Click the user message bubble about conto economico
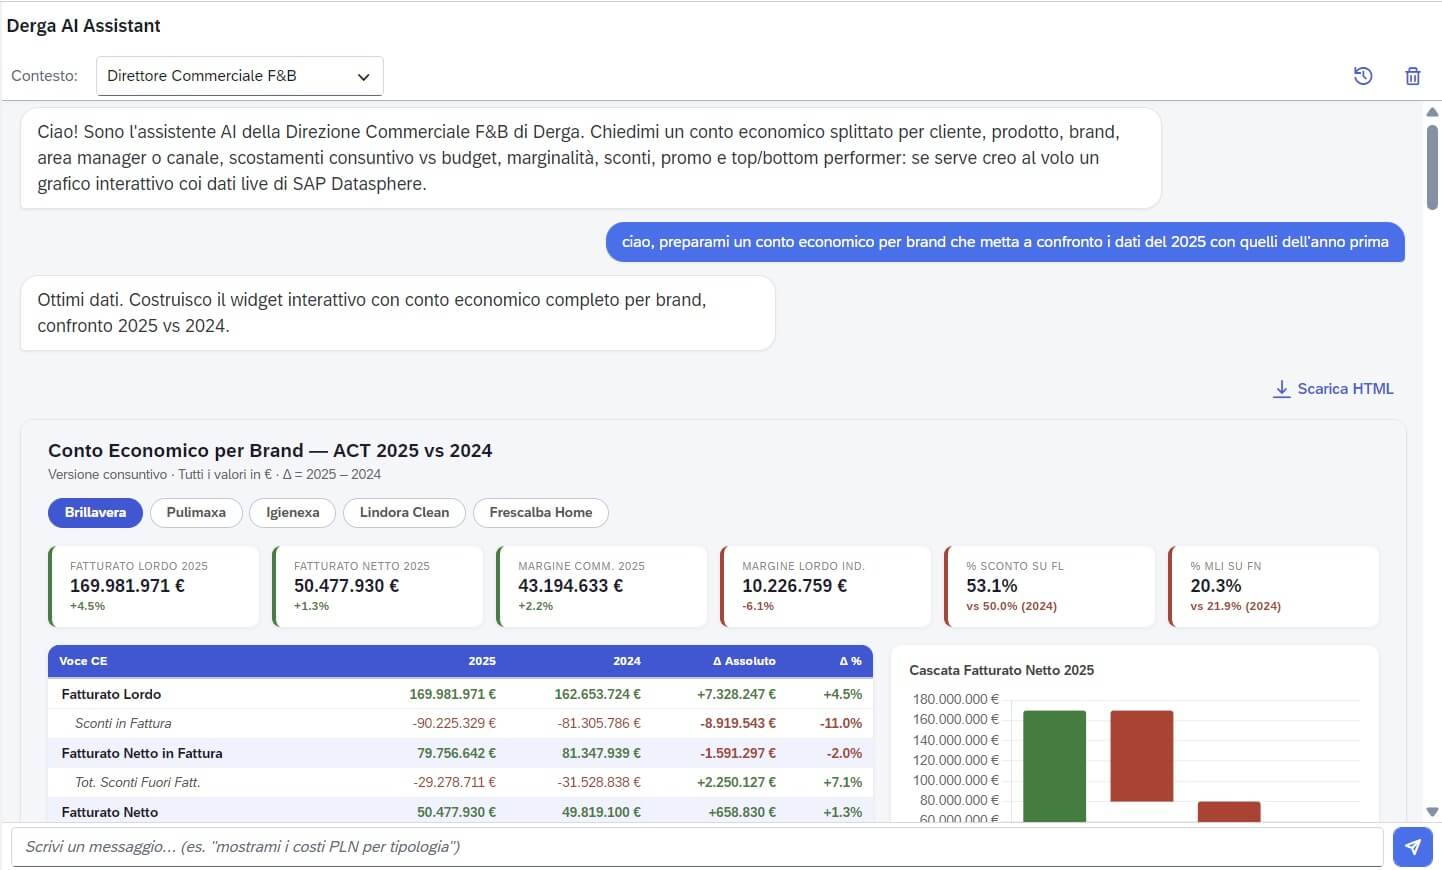 click(1005, 242)
